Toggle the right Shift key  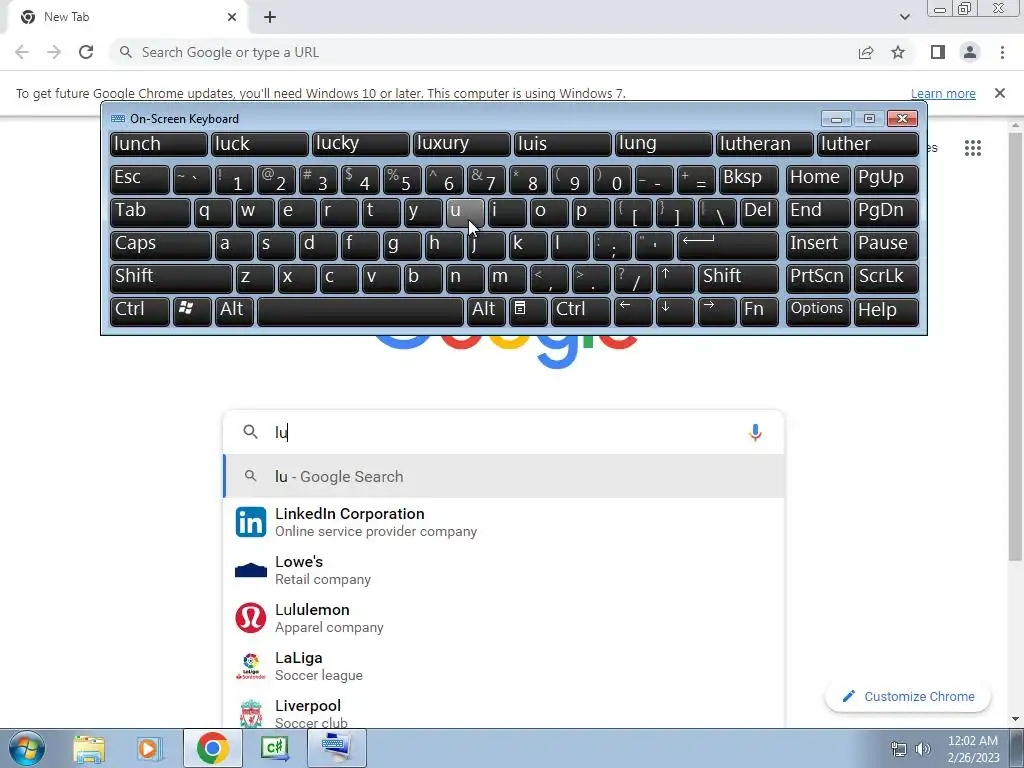tap(738, 278)
